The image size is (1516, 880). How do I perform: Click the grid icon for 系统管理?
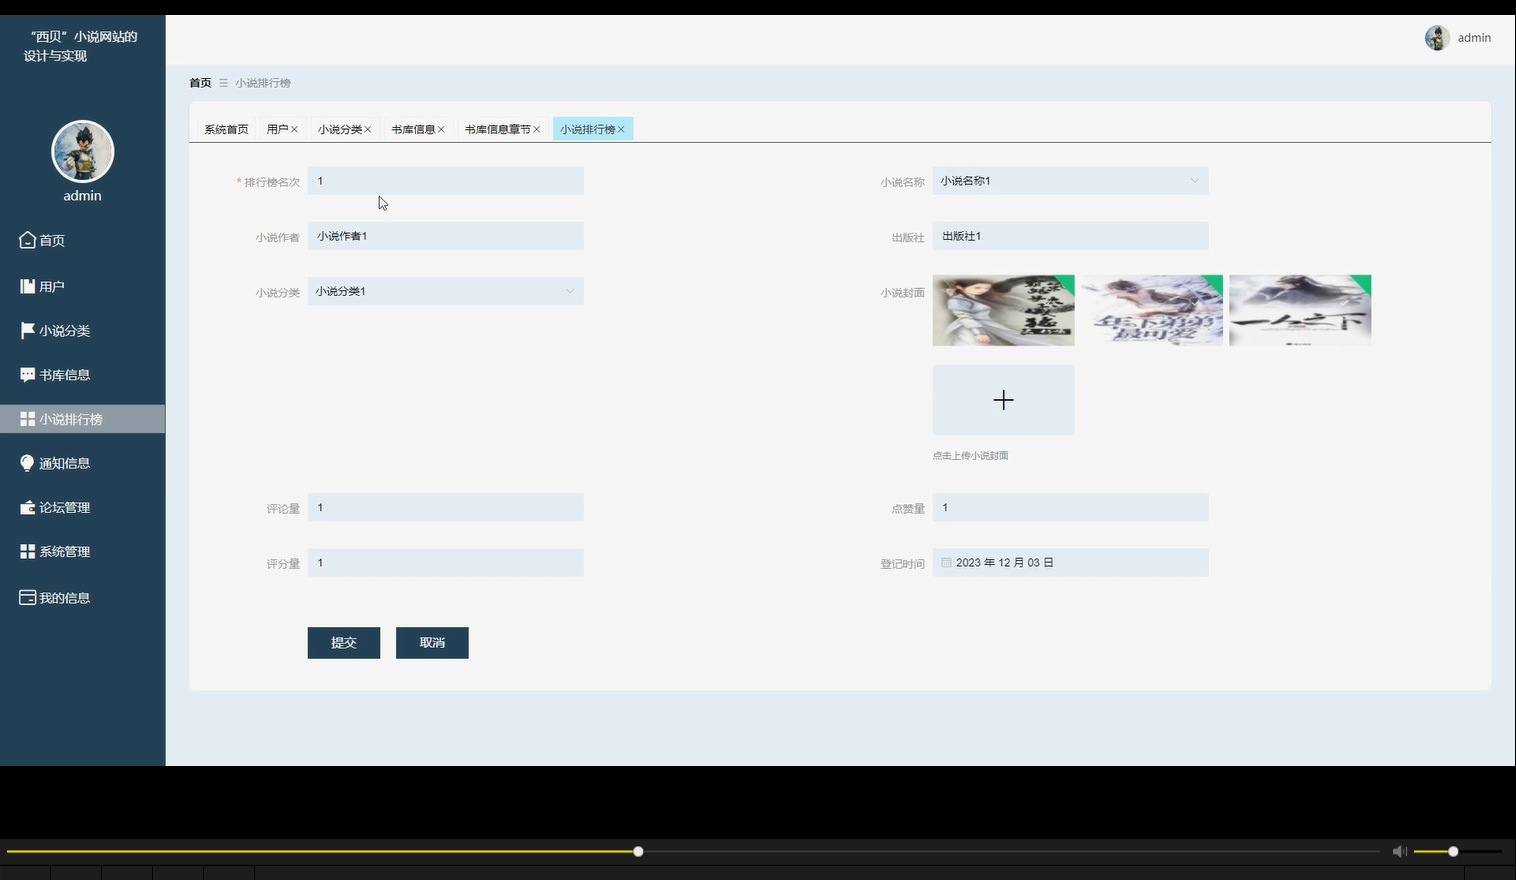(x=27, y=551)
